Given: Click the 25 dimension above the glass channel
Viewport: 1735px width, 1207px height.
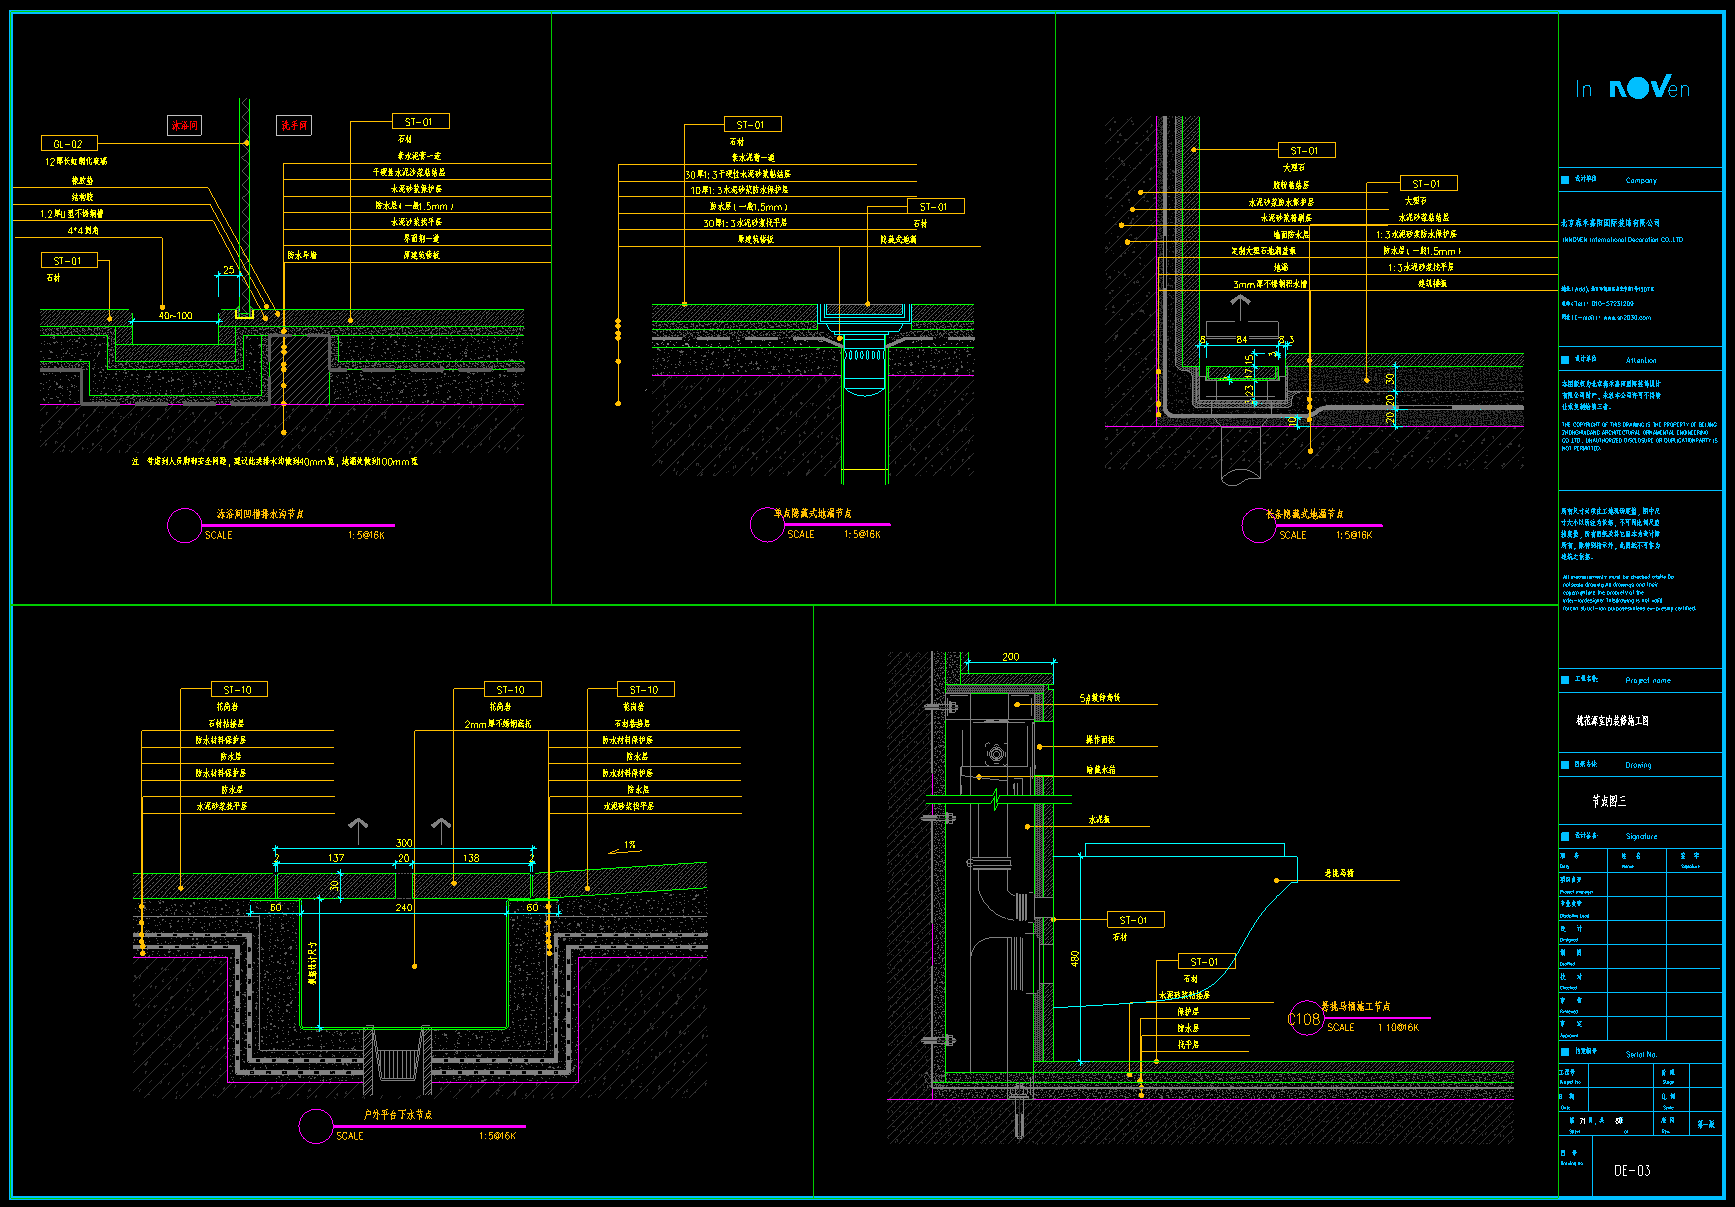Looking at the screenshot, I should tap(228, 270).
